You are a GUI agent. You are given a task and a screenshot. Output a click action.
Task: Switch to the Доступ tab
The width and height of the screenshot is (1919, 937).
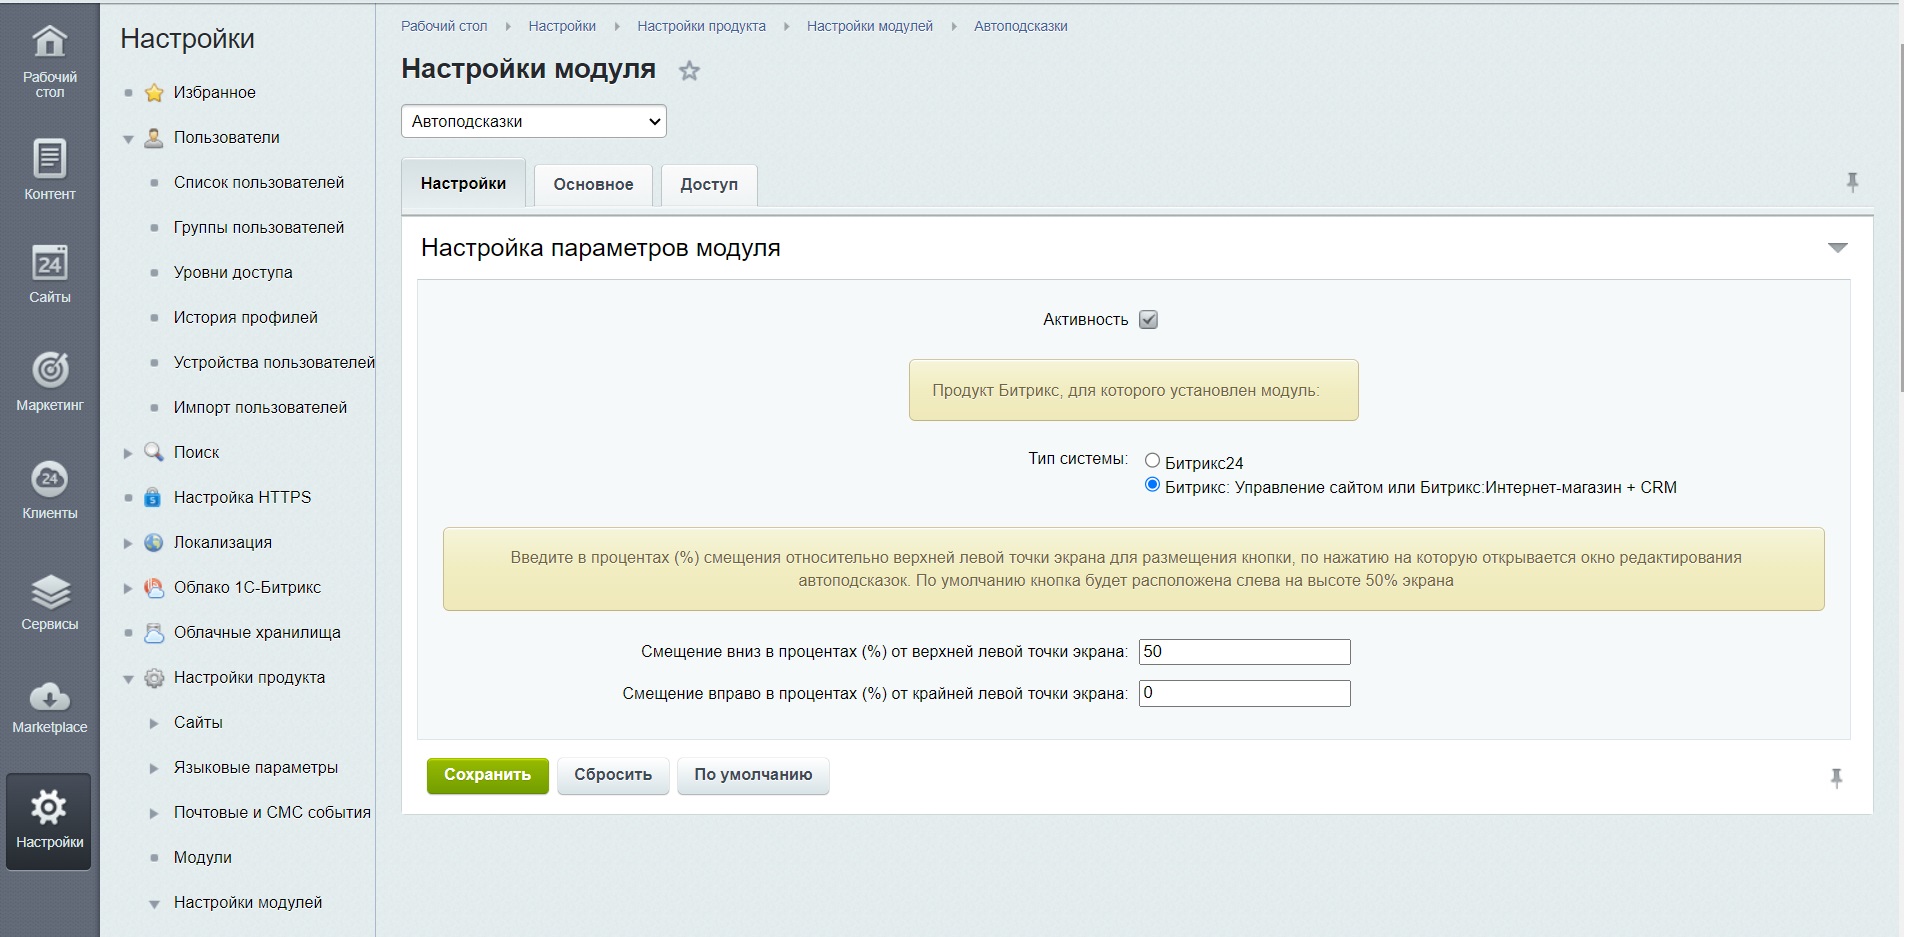708,185
